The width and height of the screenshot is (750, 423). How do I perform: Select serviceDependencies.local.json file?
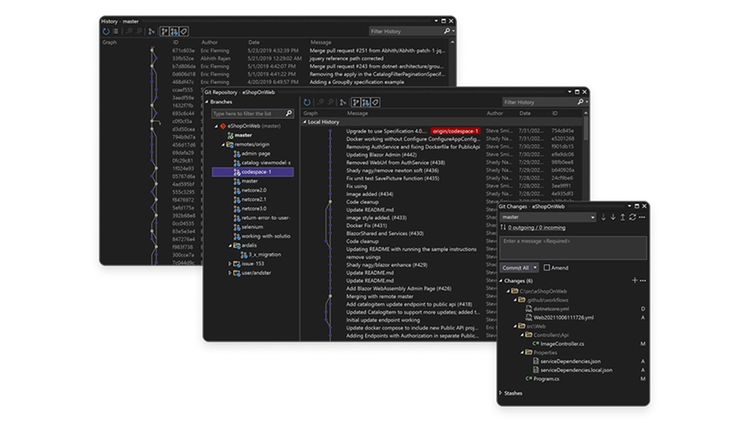coord(576,370)
